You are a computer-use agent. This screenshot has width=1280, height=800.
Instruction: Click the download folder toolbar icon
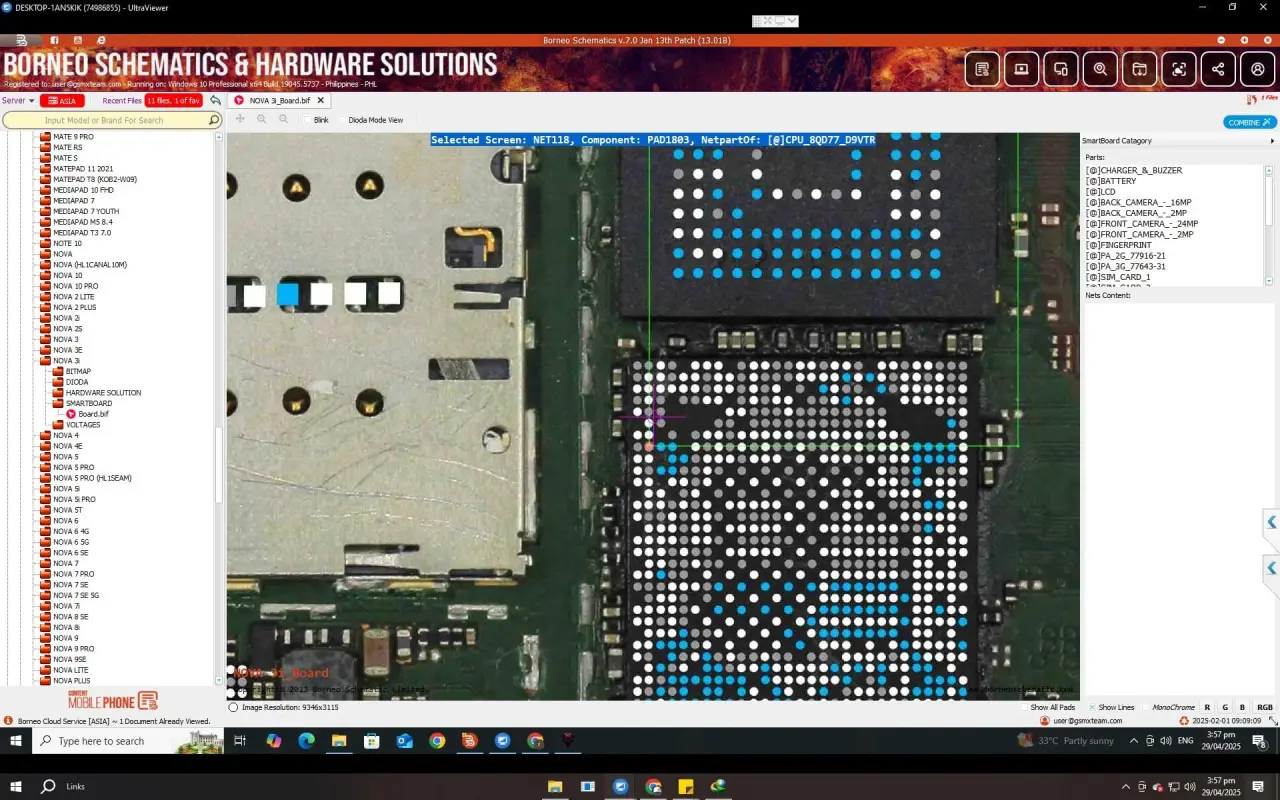[1139, 69]
